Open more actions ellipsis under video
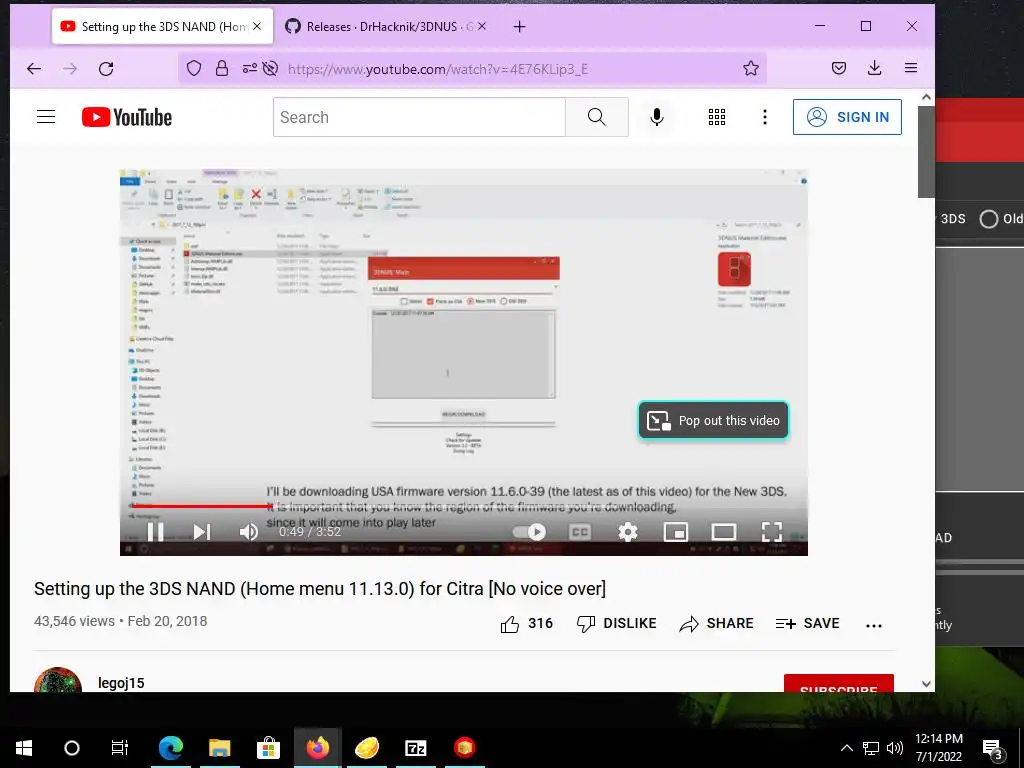Image resolution: width=1024 pixels, height=768 pixels. (874, 625)
